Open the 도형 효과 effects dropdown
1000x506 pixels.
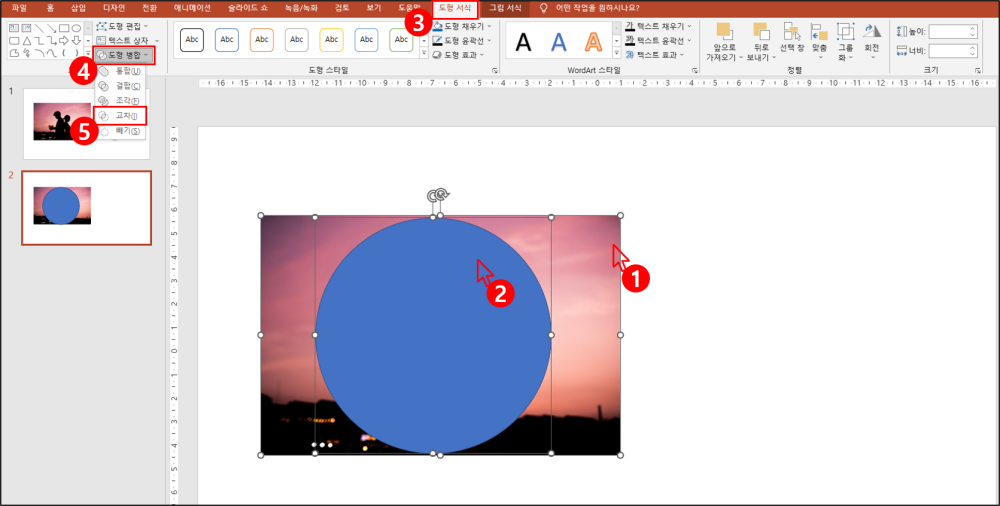pyautogui.click(x=458, y=56)
